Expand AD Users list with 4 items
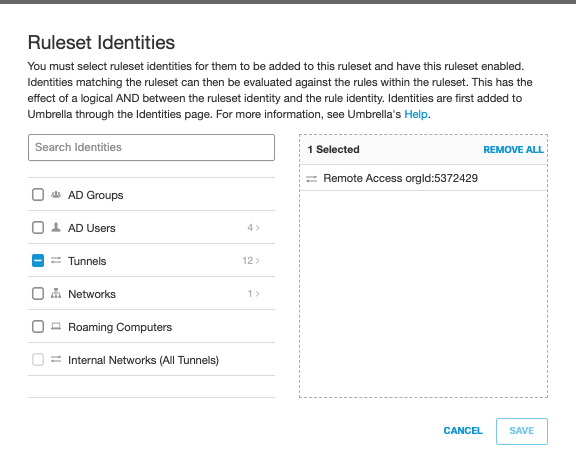 (253, 228)
